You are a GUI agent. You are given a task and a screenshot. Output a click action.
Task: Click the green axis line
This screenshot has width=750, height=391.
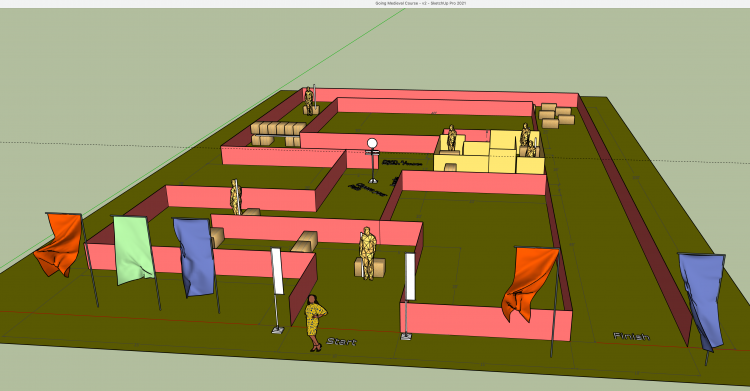[202, 139]
